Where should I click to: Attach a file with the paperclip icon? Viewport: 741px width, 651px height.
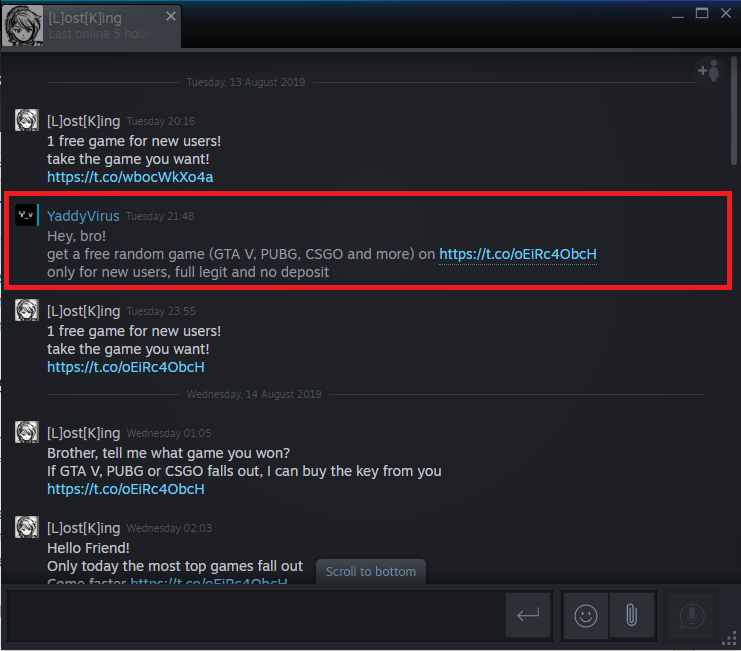[x=632, y=615]
